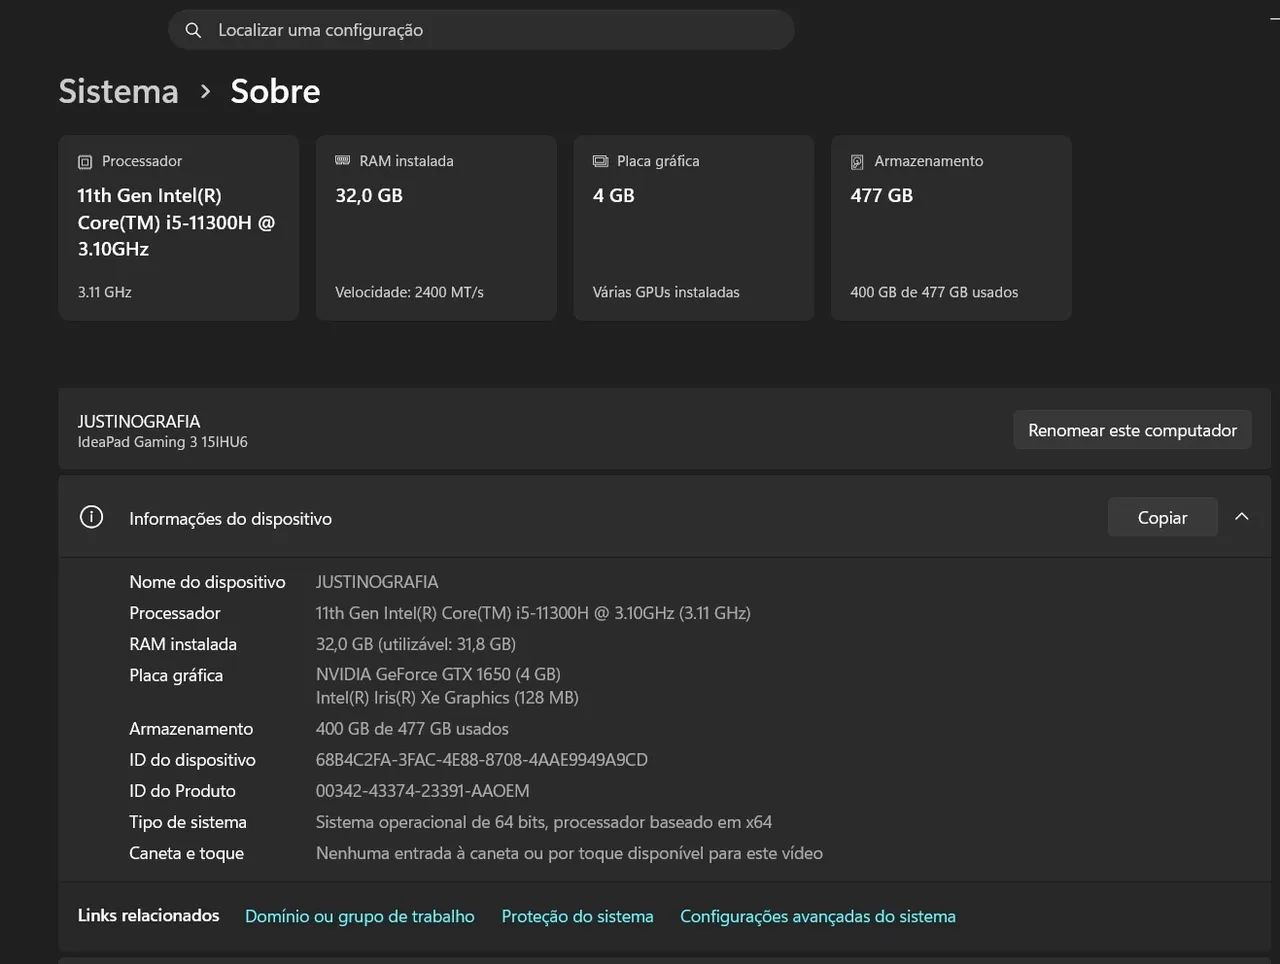Click the 'Links relacionados' label

[x=149, y=915]
